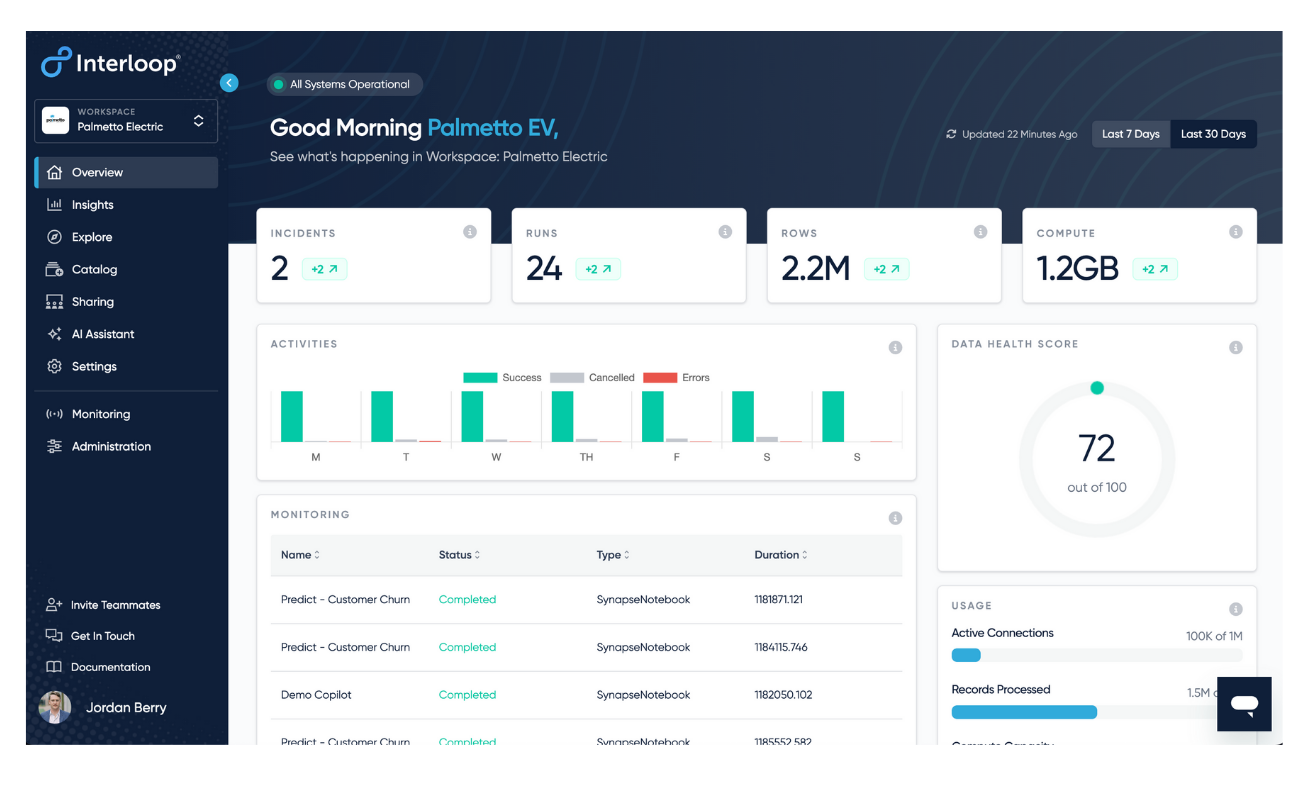The width and height of the screenshot is (1314, 789).
Task: Click the Catalog icon
Action: tap(55, 269)
